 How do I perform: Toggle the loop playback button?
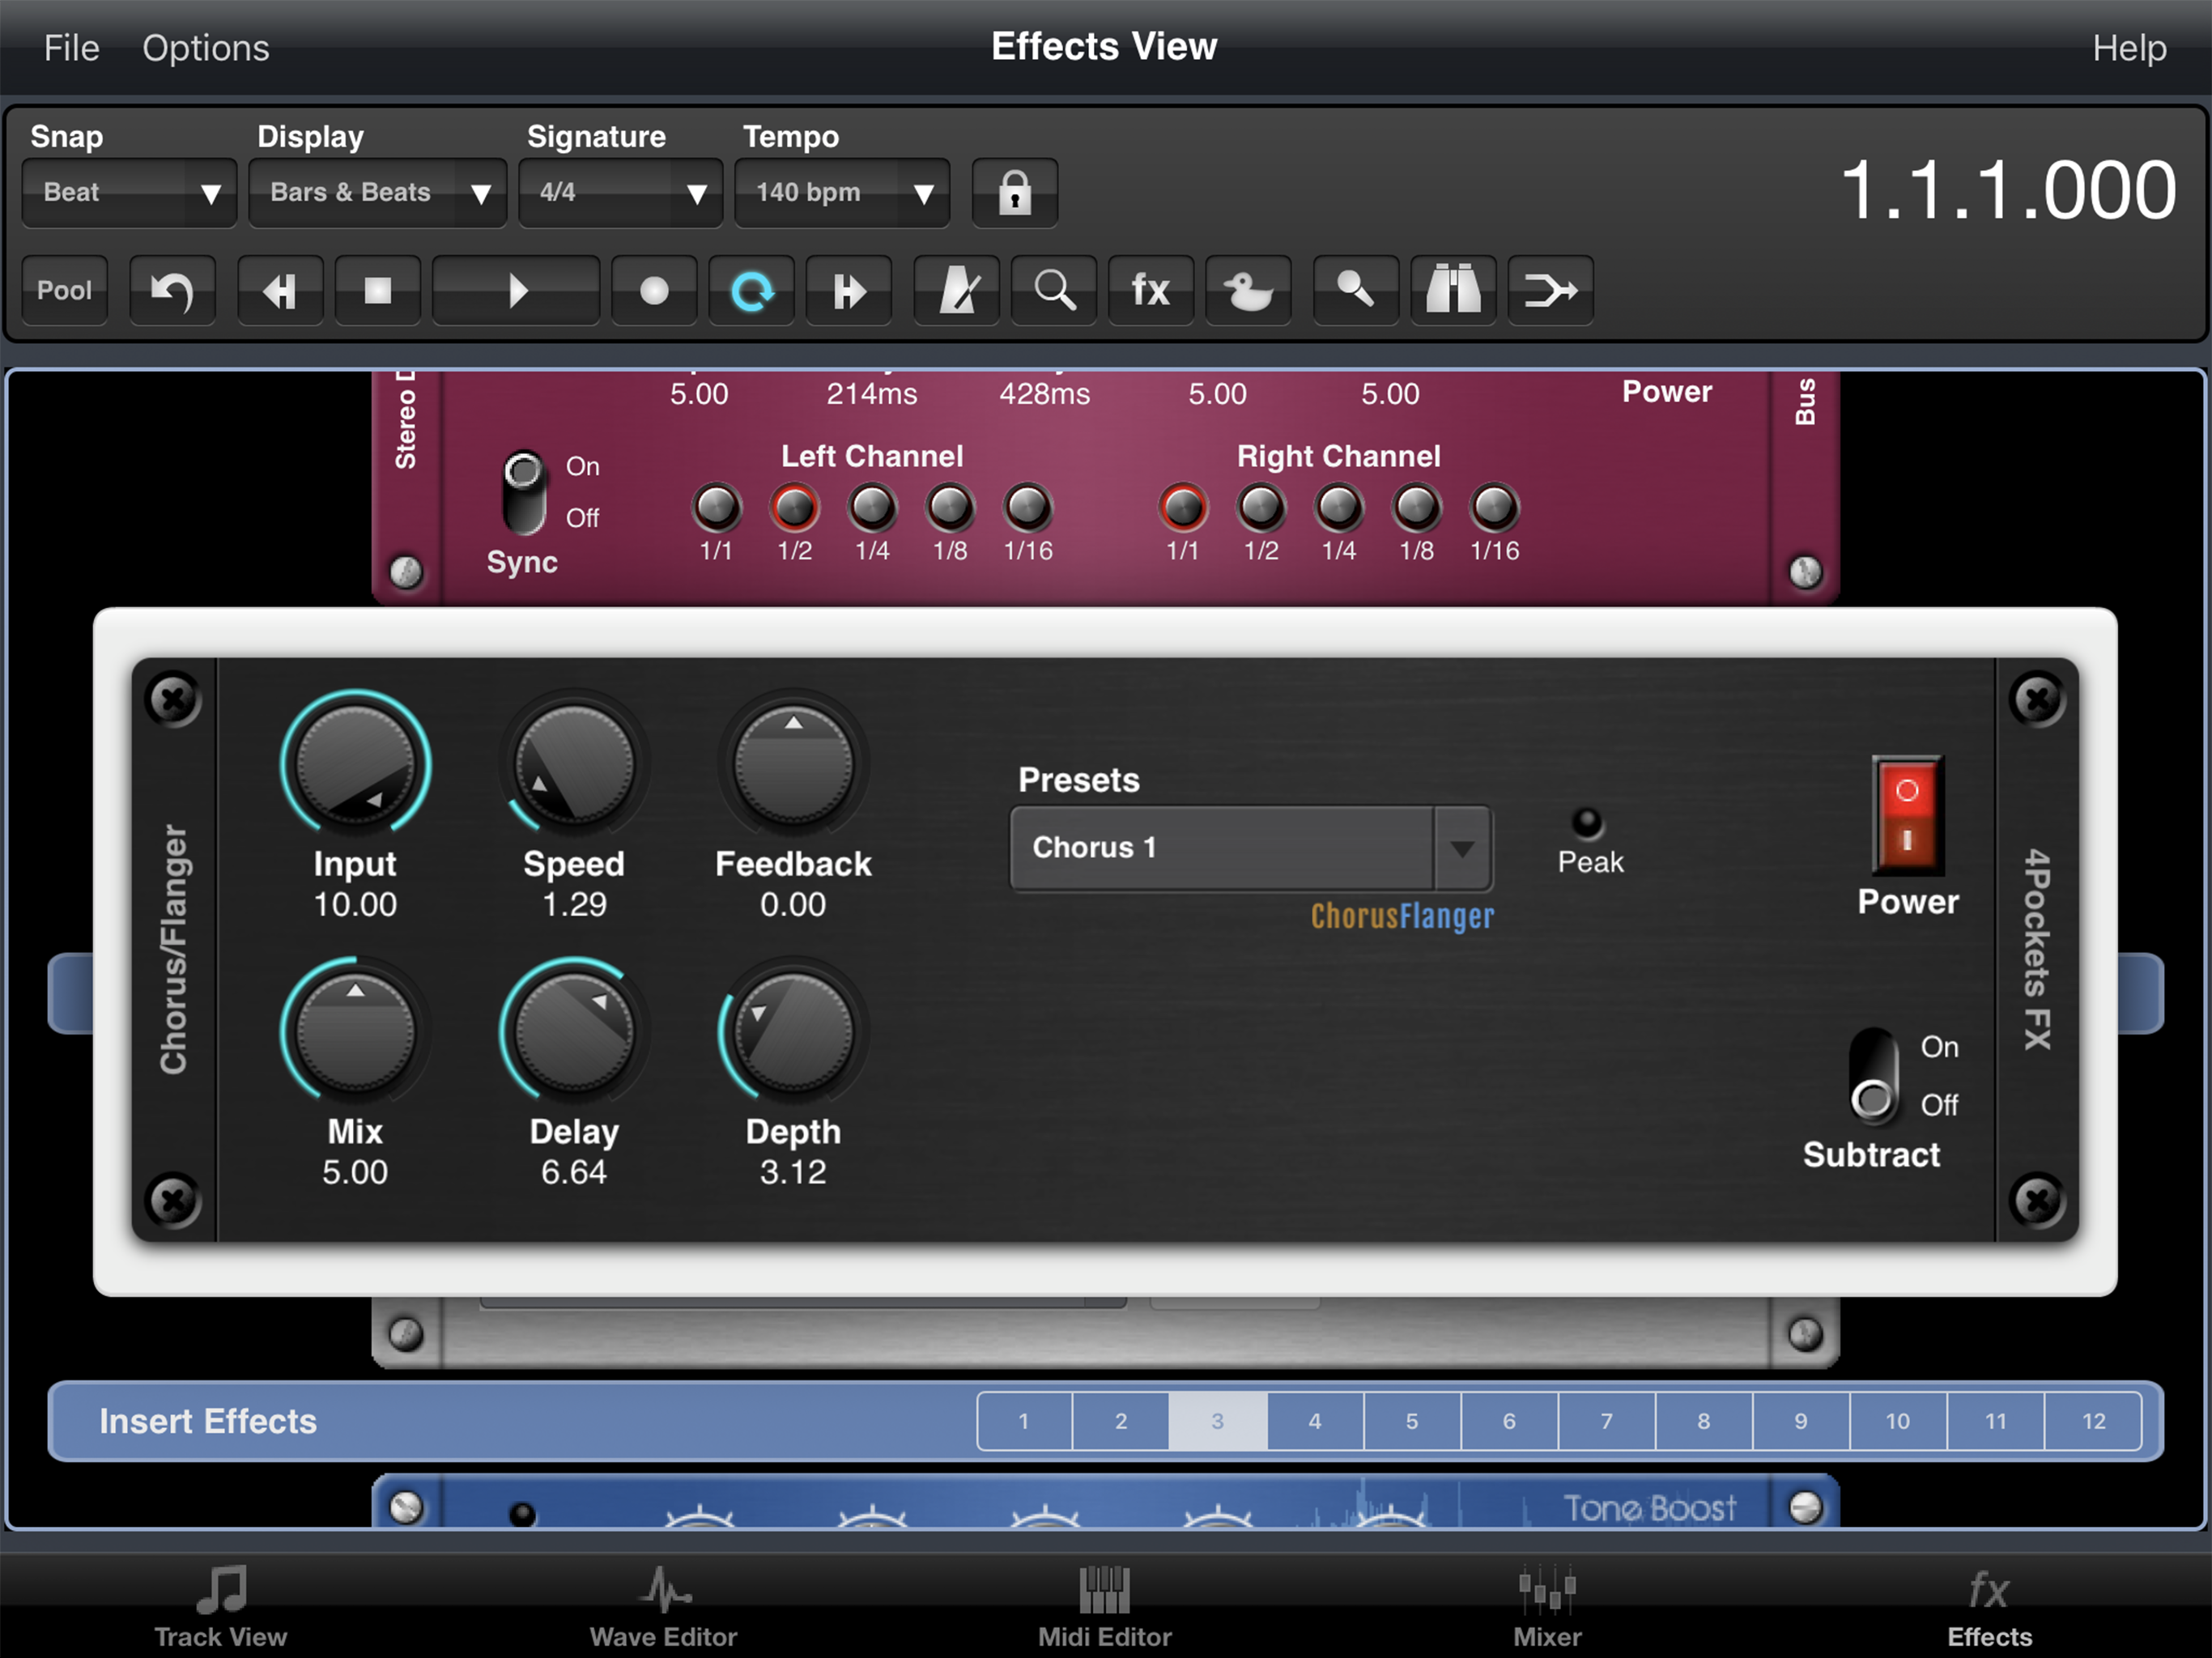point(752,291)
